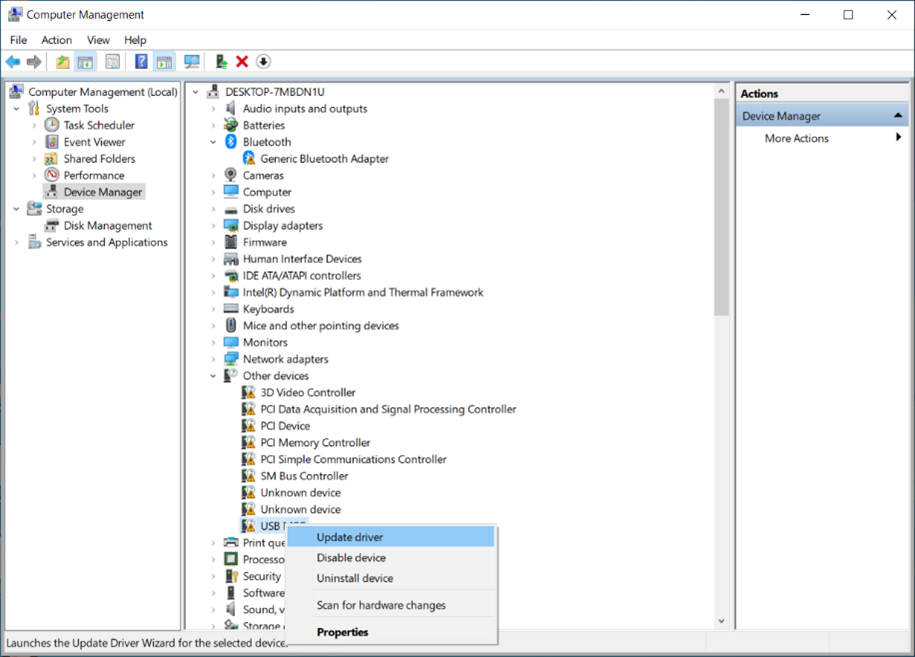The width and height of the screenshot is (915, 657).
Task: Click the Keyboards category icon
Action: [x=231, y=309]
